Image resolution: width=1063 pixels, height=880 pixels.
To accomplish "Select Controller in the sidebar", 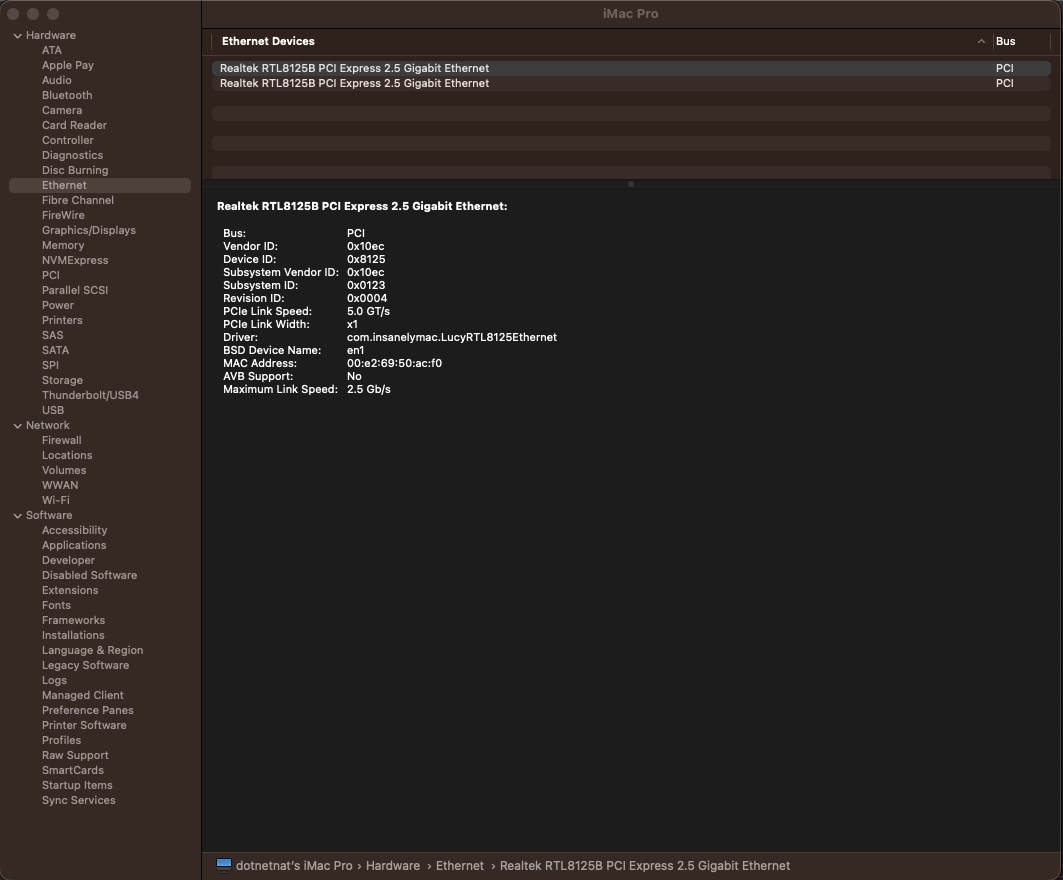I will click(68, 140).
